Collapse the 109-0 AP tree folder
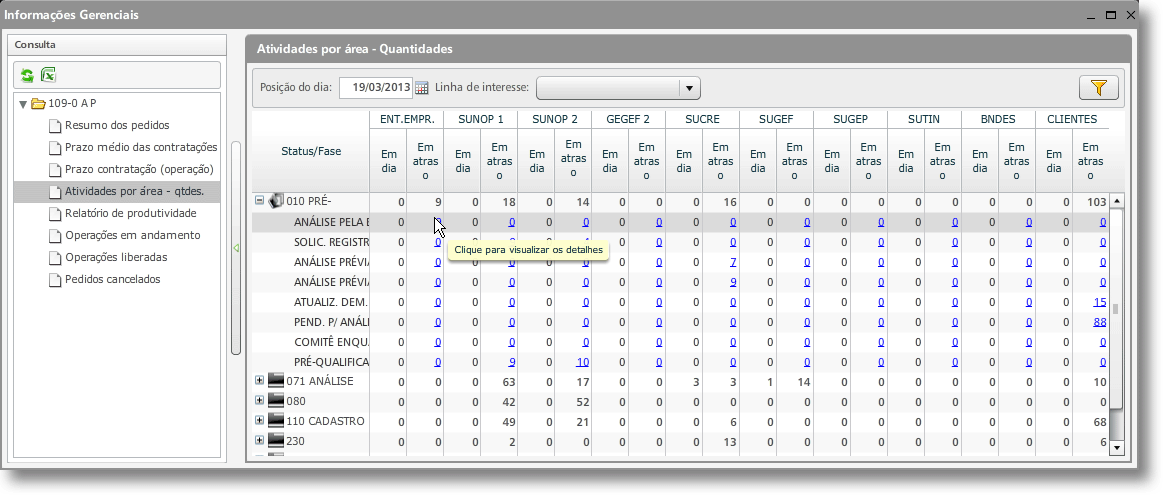The width and height of the screenshot is (1163, 495). pyautogui.click(x=23, y=104)
